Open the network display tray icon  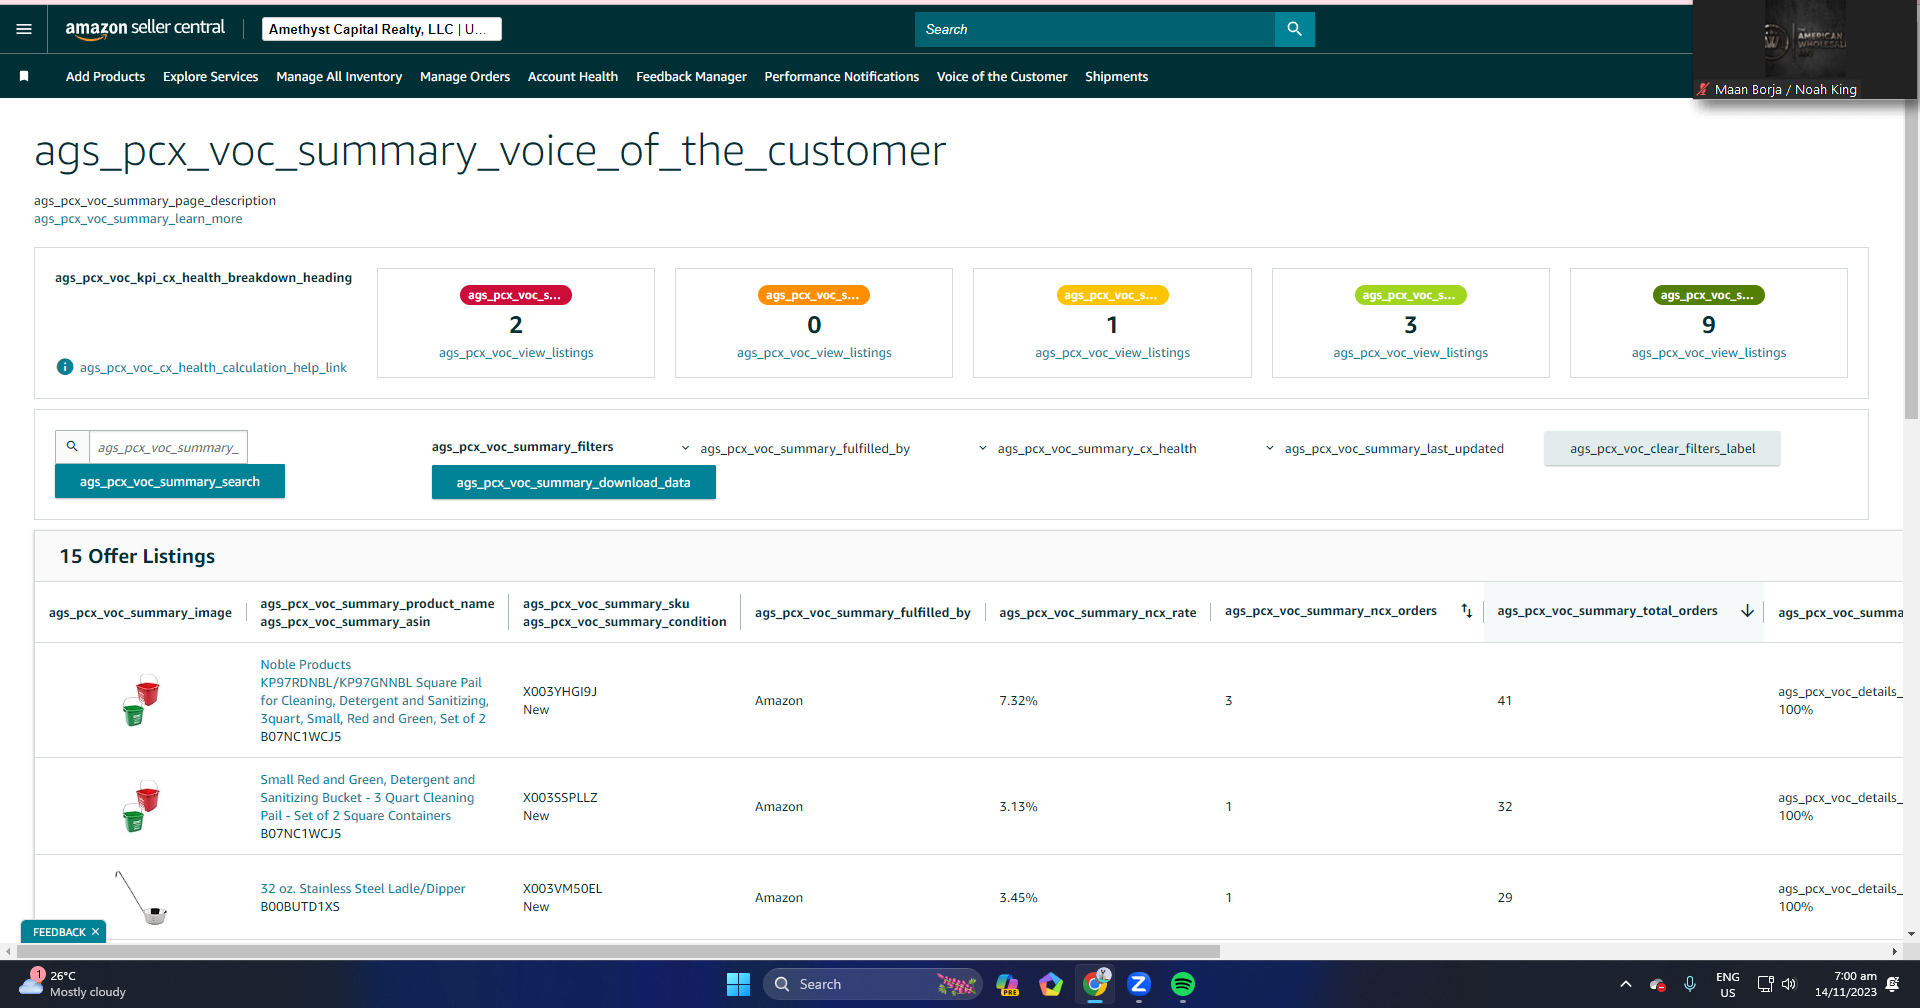click(x=1765, y=985)
